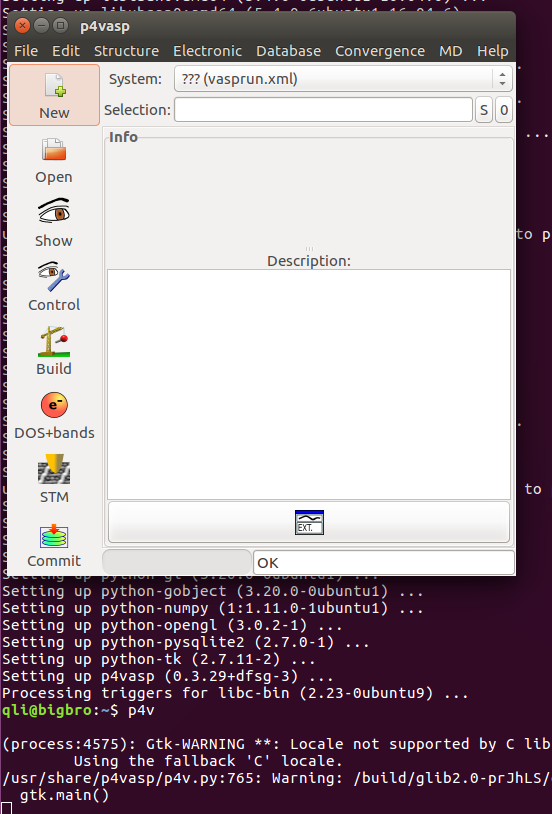
Task: Click the EXT. graph window button
Action: click(x=309, y=522)
